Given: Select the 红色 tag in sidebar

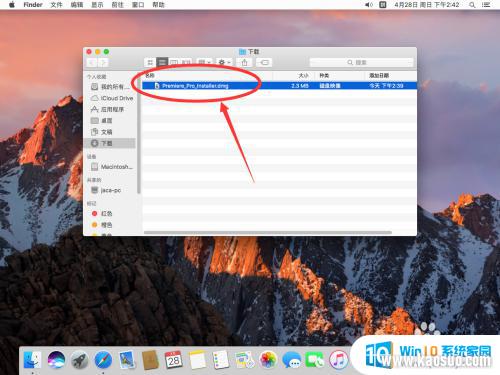Looking at the screenshot, I should pos(102,214).
